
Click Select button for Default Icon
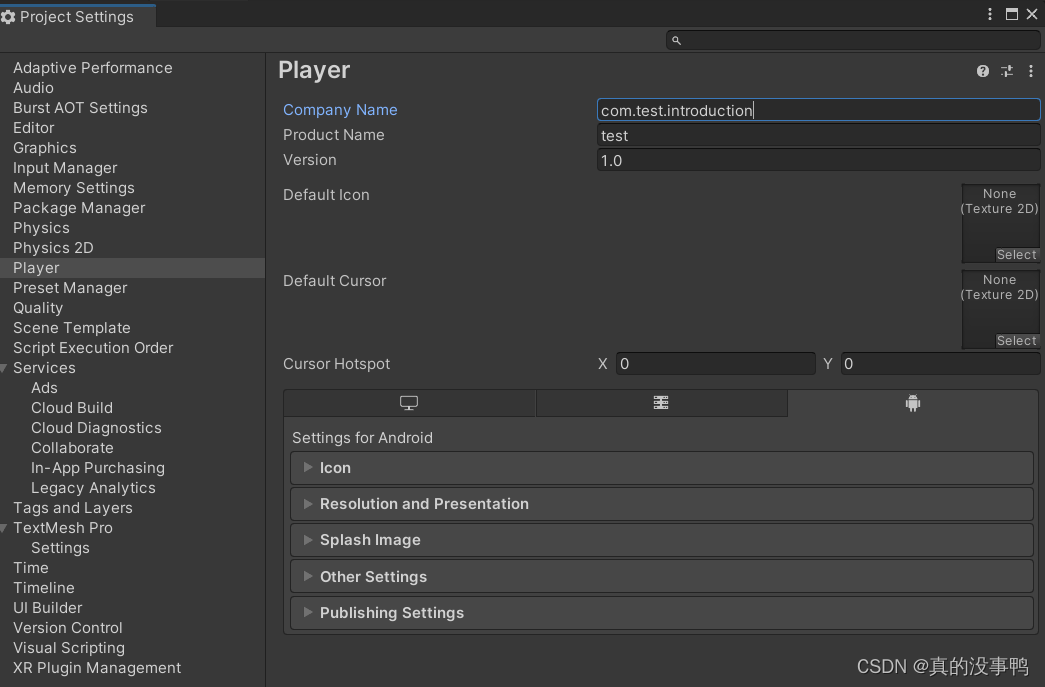point(1016,255)
